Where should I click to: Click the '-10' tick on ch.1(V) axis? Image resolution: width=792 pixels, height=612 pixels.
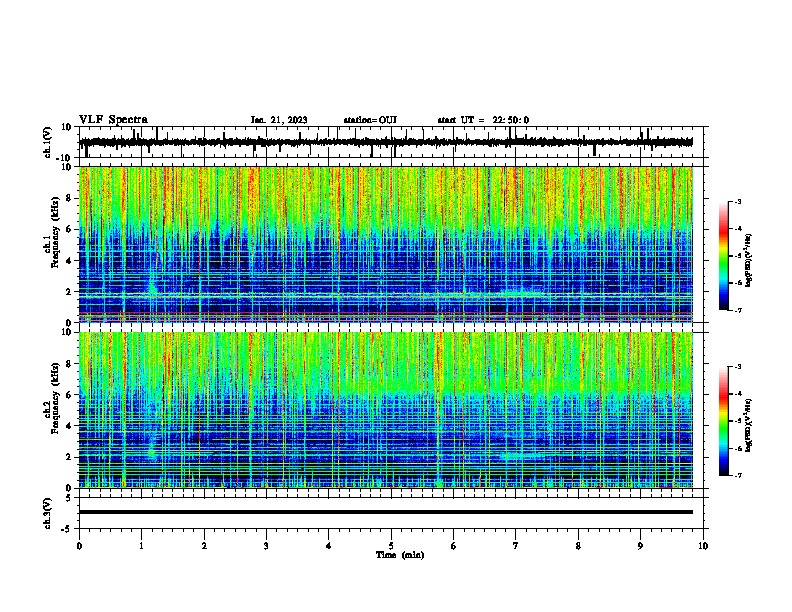(x=65, y=158)
